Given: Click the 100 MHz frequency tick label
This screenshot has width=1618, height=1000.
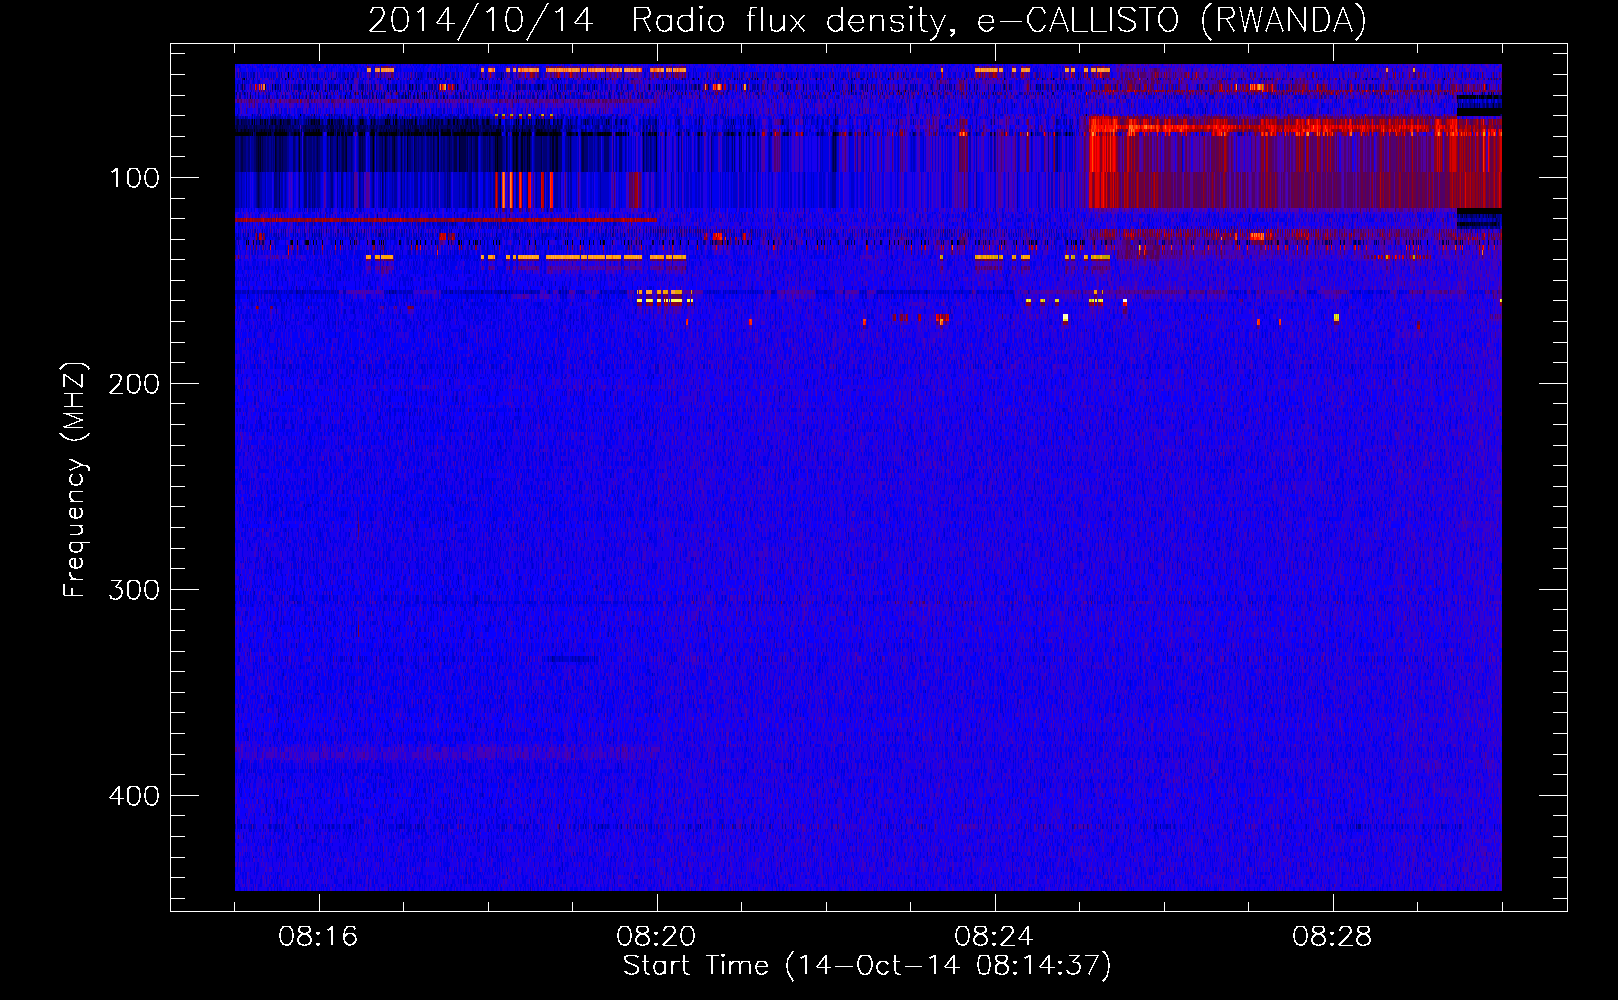Looking at the screenshot, I should [x=134, y=178].
